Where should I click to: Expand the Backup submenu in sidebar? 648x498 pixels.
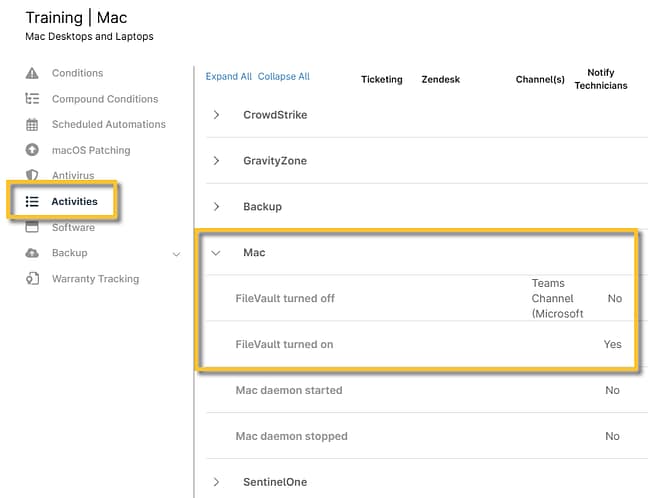[176, 254]
